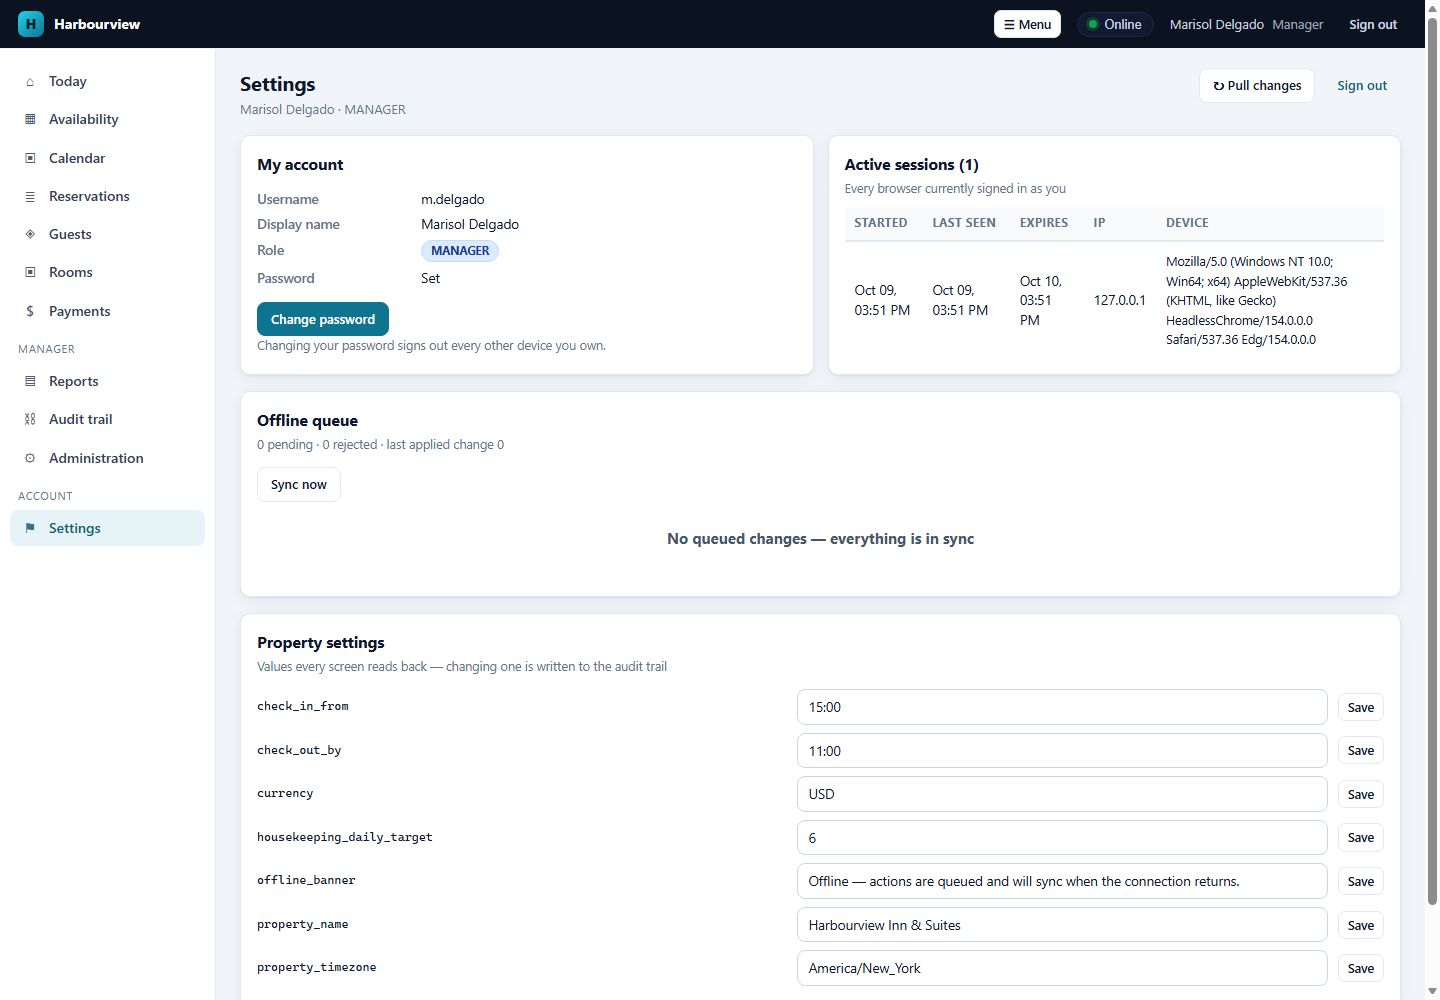Viewport: 1440px width, 1000px height.
Task: Click the LAST SEEN column header
Action: point(964,223)
